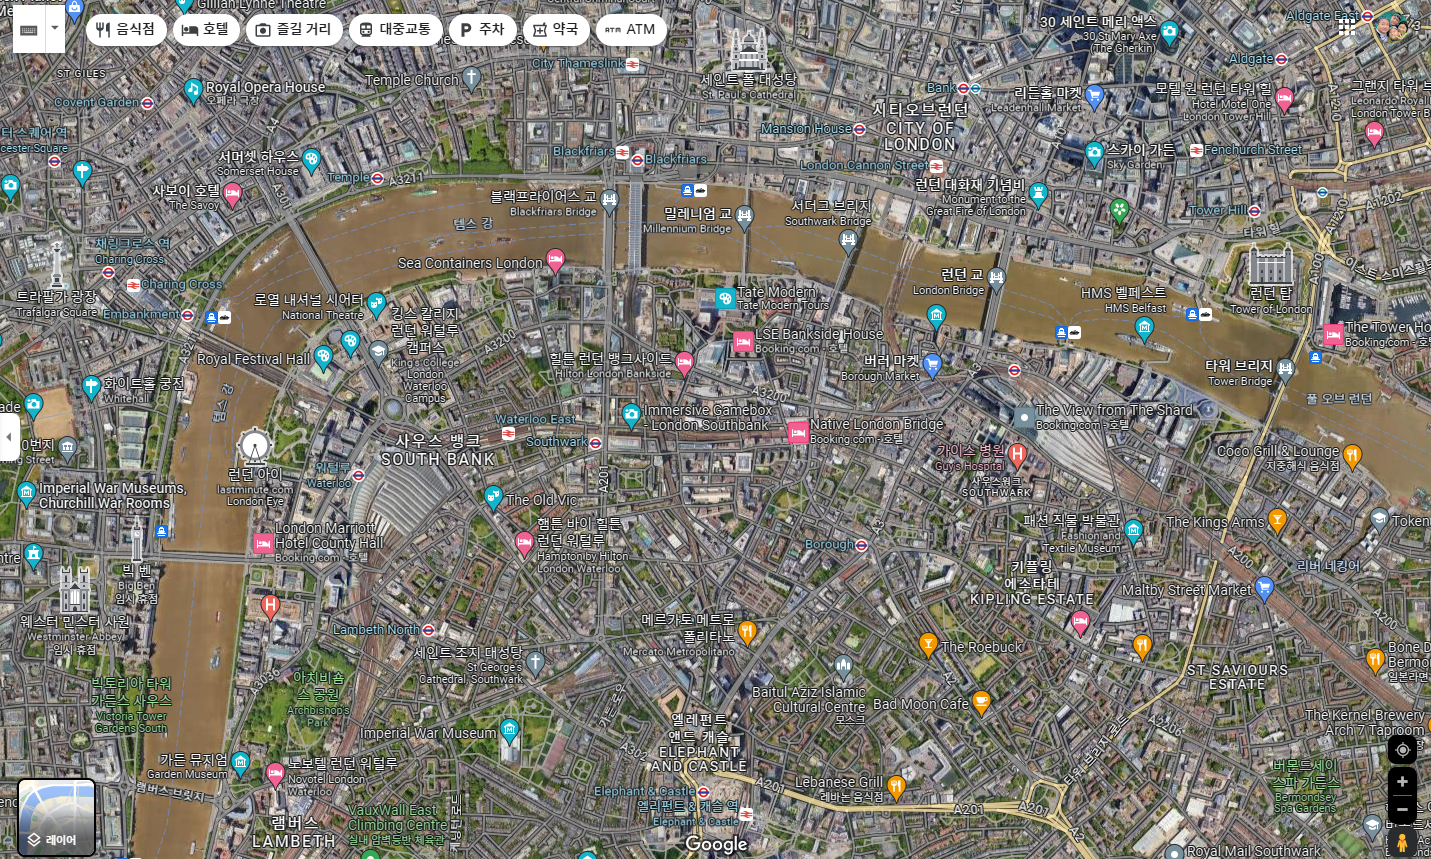Open the Garden Museum marker
The image size is (1431, 859).
(240, 764)
